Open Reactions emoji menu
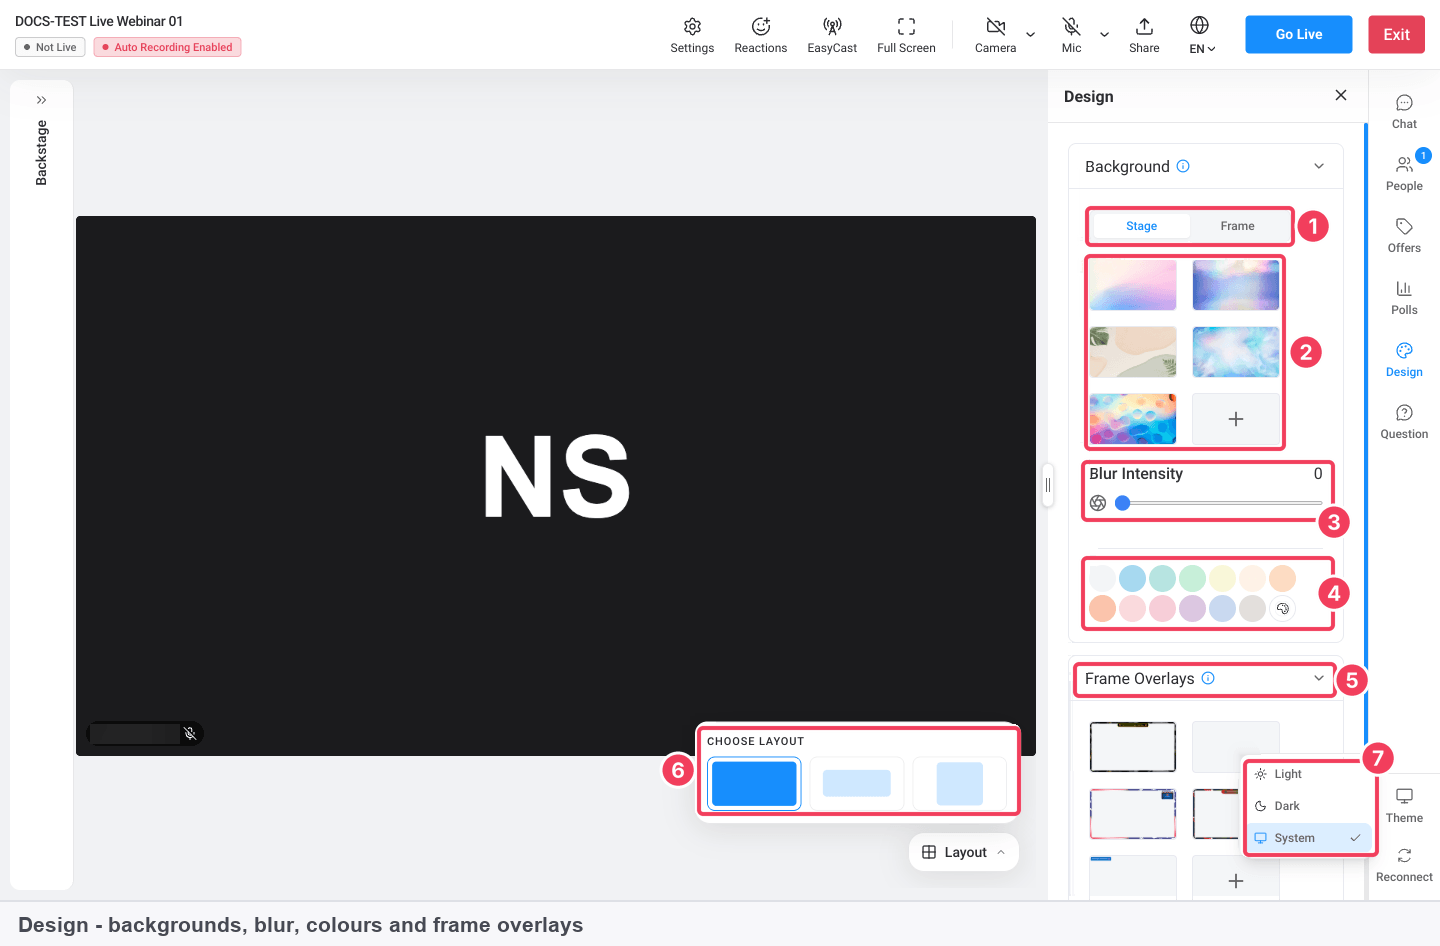Screen dimensions: 1440x946 [760, 35]
